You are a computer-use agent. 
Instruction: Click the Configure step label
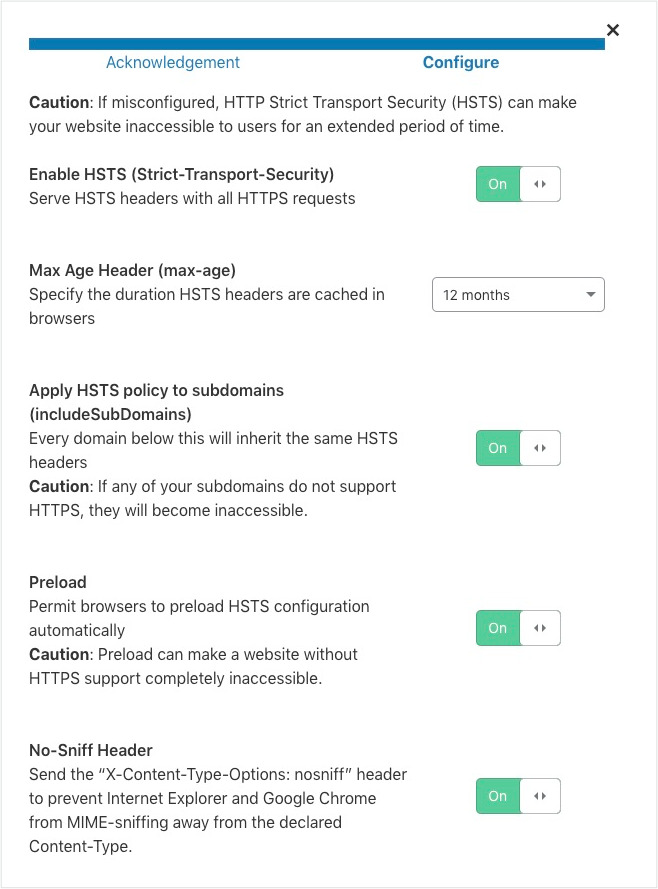(x=460, y=62)
